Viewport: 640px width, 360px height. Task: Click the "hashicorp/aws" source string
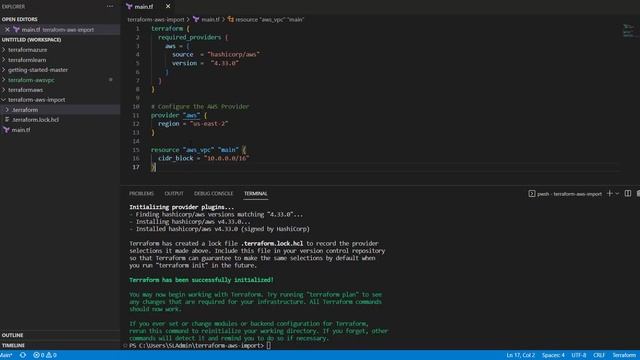coord(233,54)
